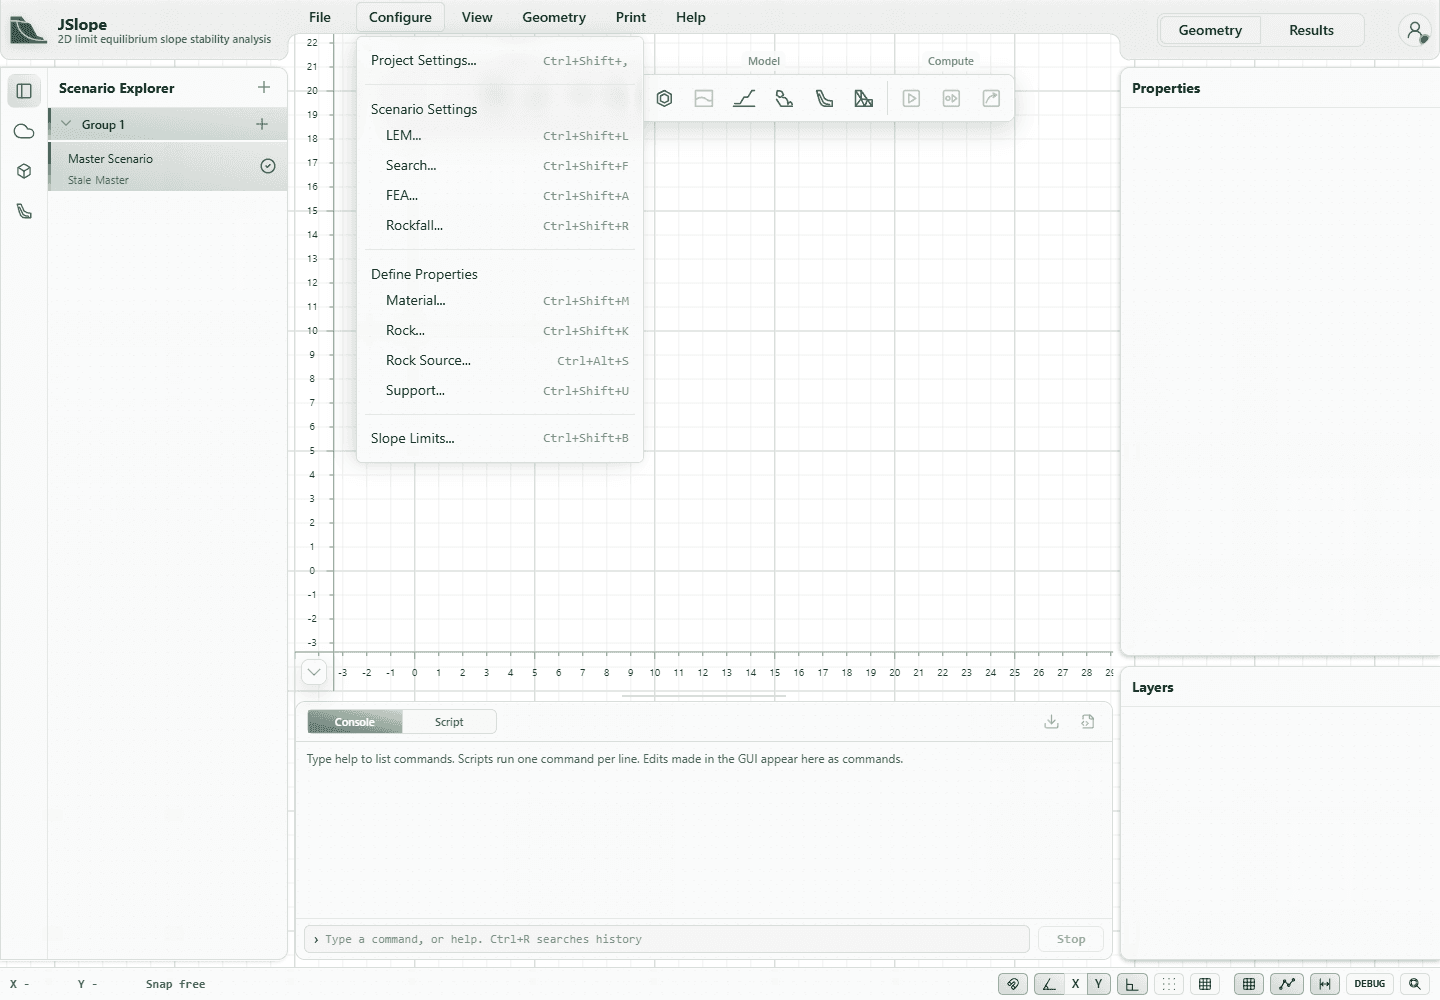
Task: Open the 3D cube panel in the sidebar
Action: tap(24, 171)
